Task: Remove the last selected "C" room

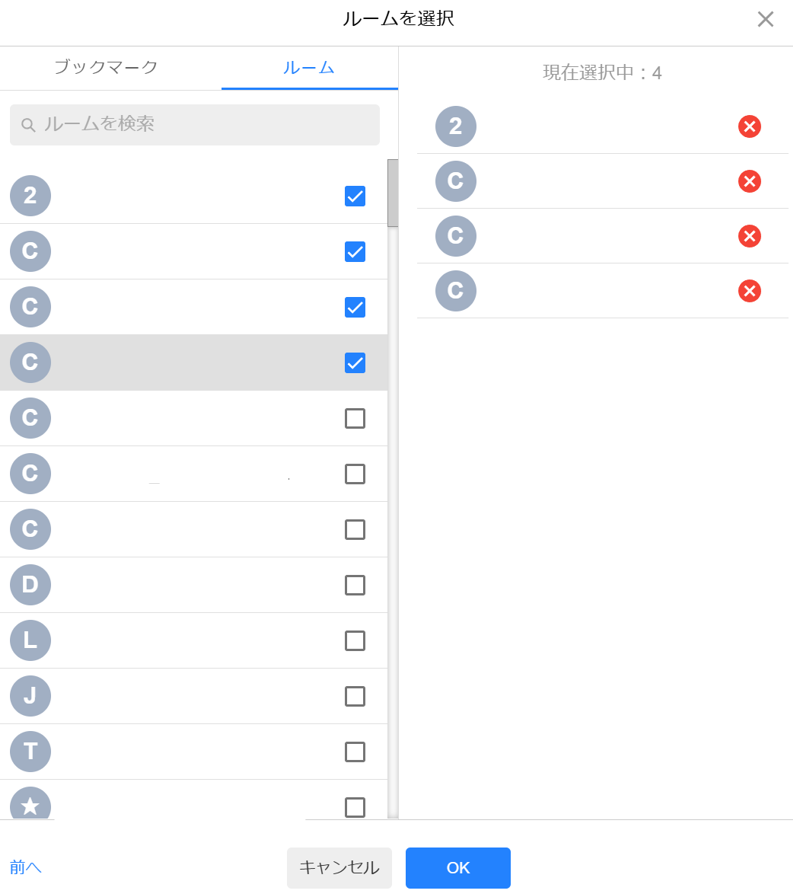Action: (x=749, y=291)
